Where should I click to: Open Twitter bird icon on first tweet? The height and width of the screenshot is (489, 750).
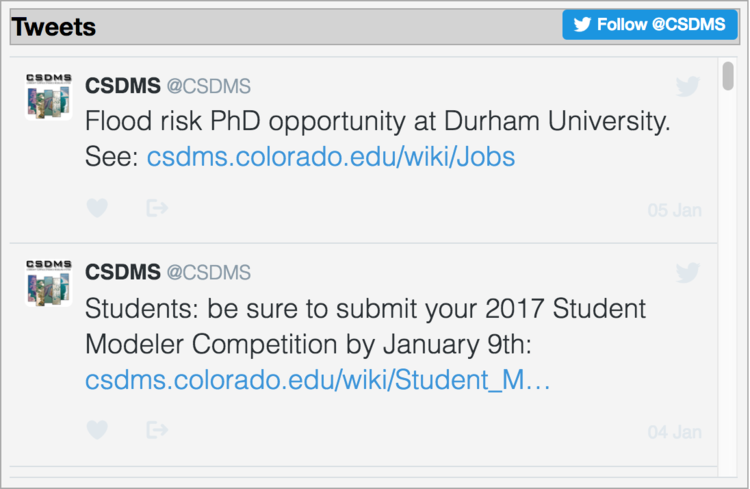pyautogui.click(x=688, y=87)
